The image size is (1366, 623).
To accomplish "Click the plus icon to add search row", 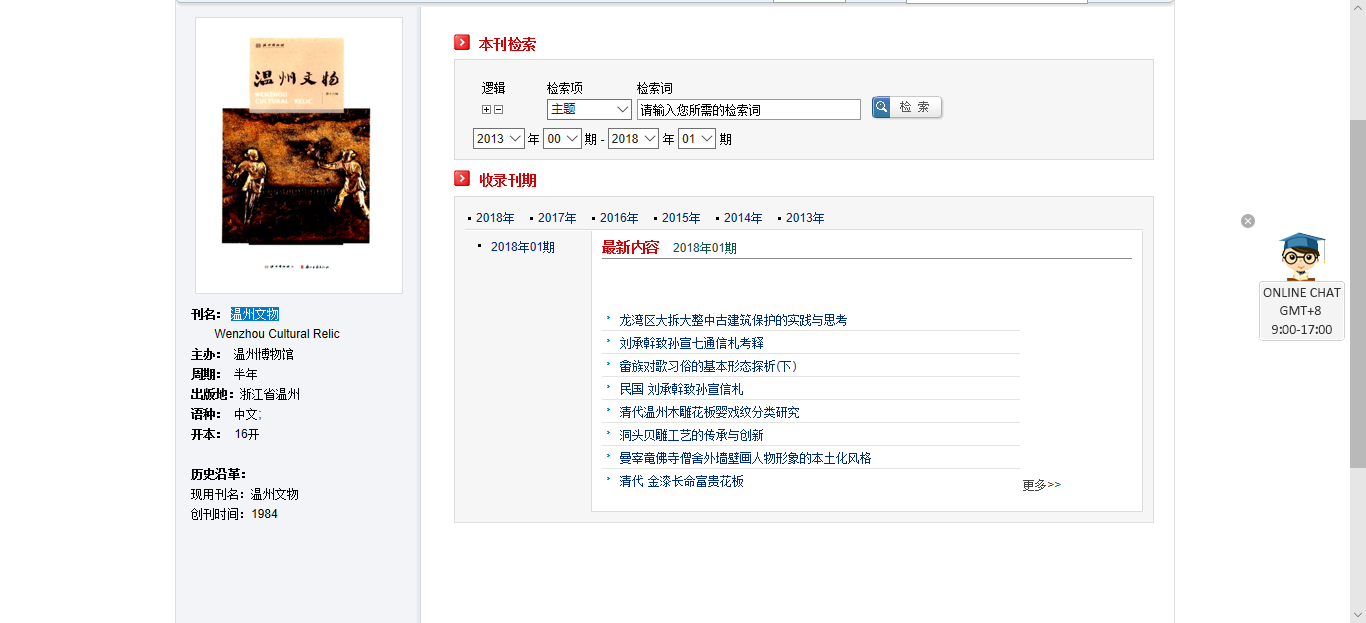I will (x=487, y=110).
